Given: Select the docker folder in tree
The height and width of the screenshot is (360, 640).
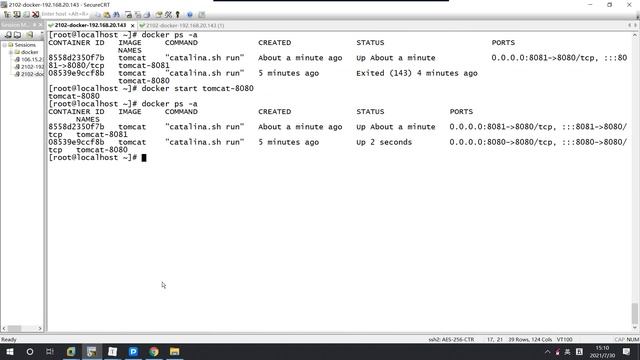Looking at the screenshot, I should point(29,52).
